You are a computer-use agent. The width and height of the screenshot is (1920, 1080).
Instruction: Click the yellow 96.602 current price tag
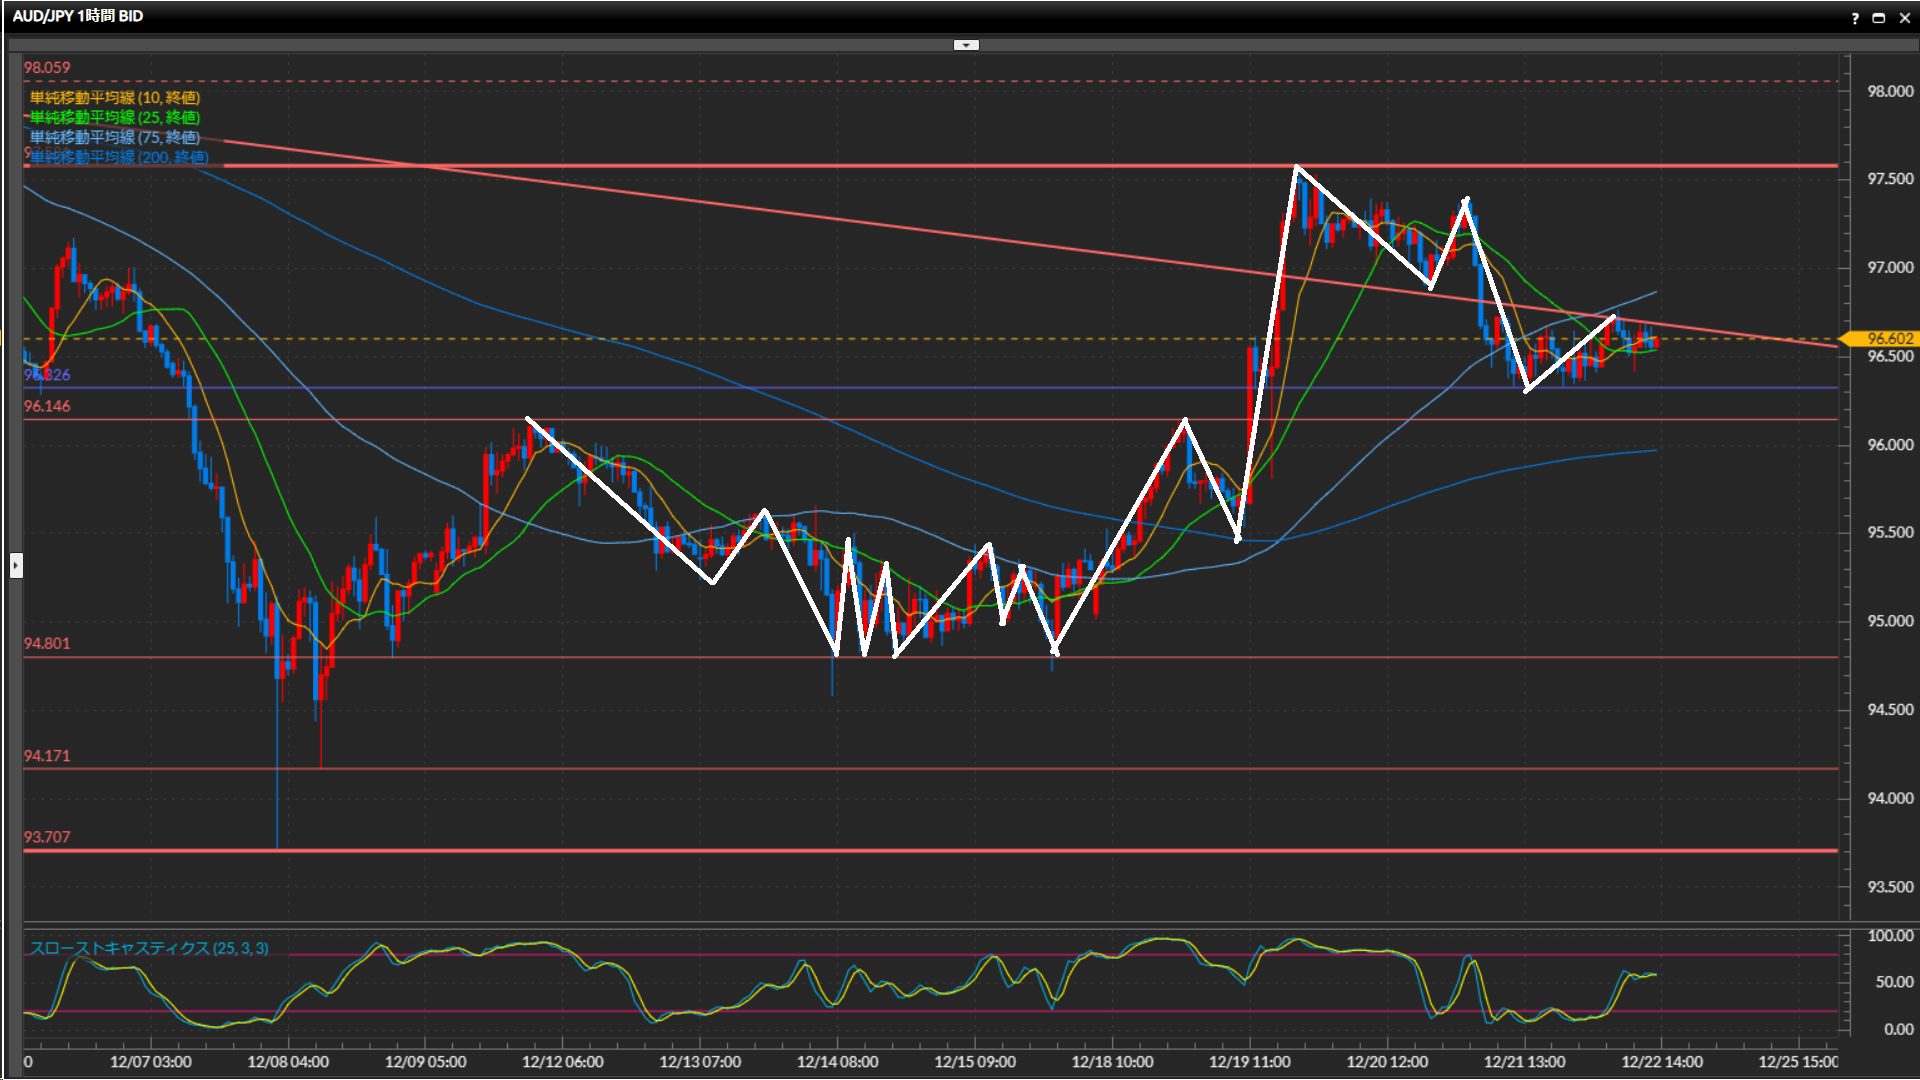coord(1890,339)
